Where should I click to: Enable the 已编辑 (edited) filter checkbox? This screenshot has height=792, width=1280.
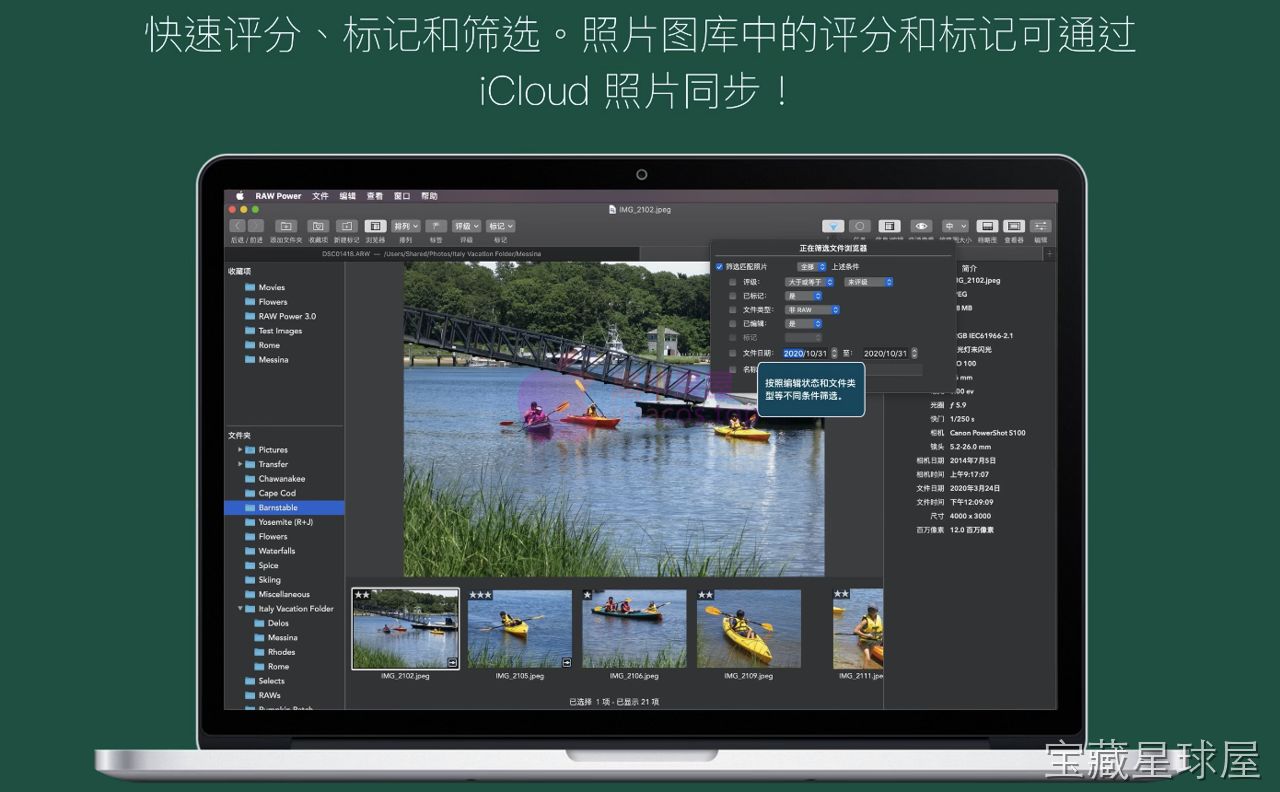(x=733, y=324)
